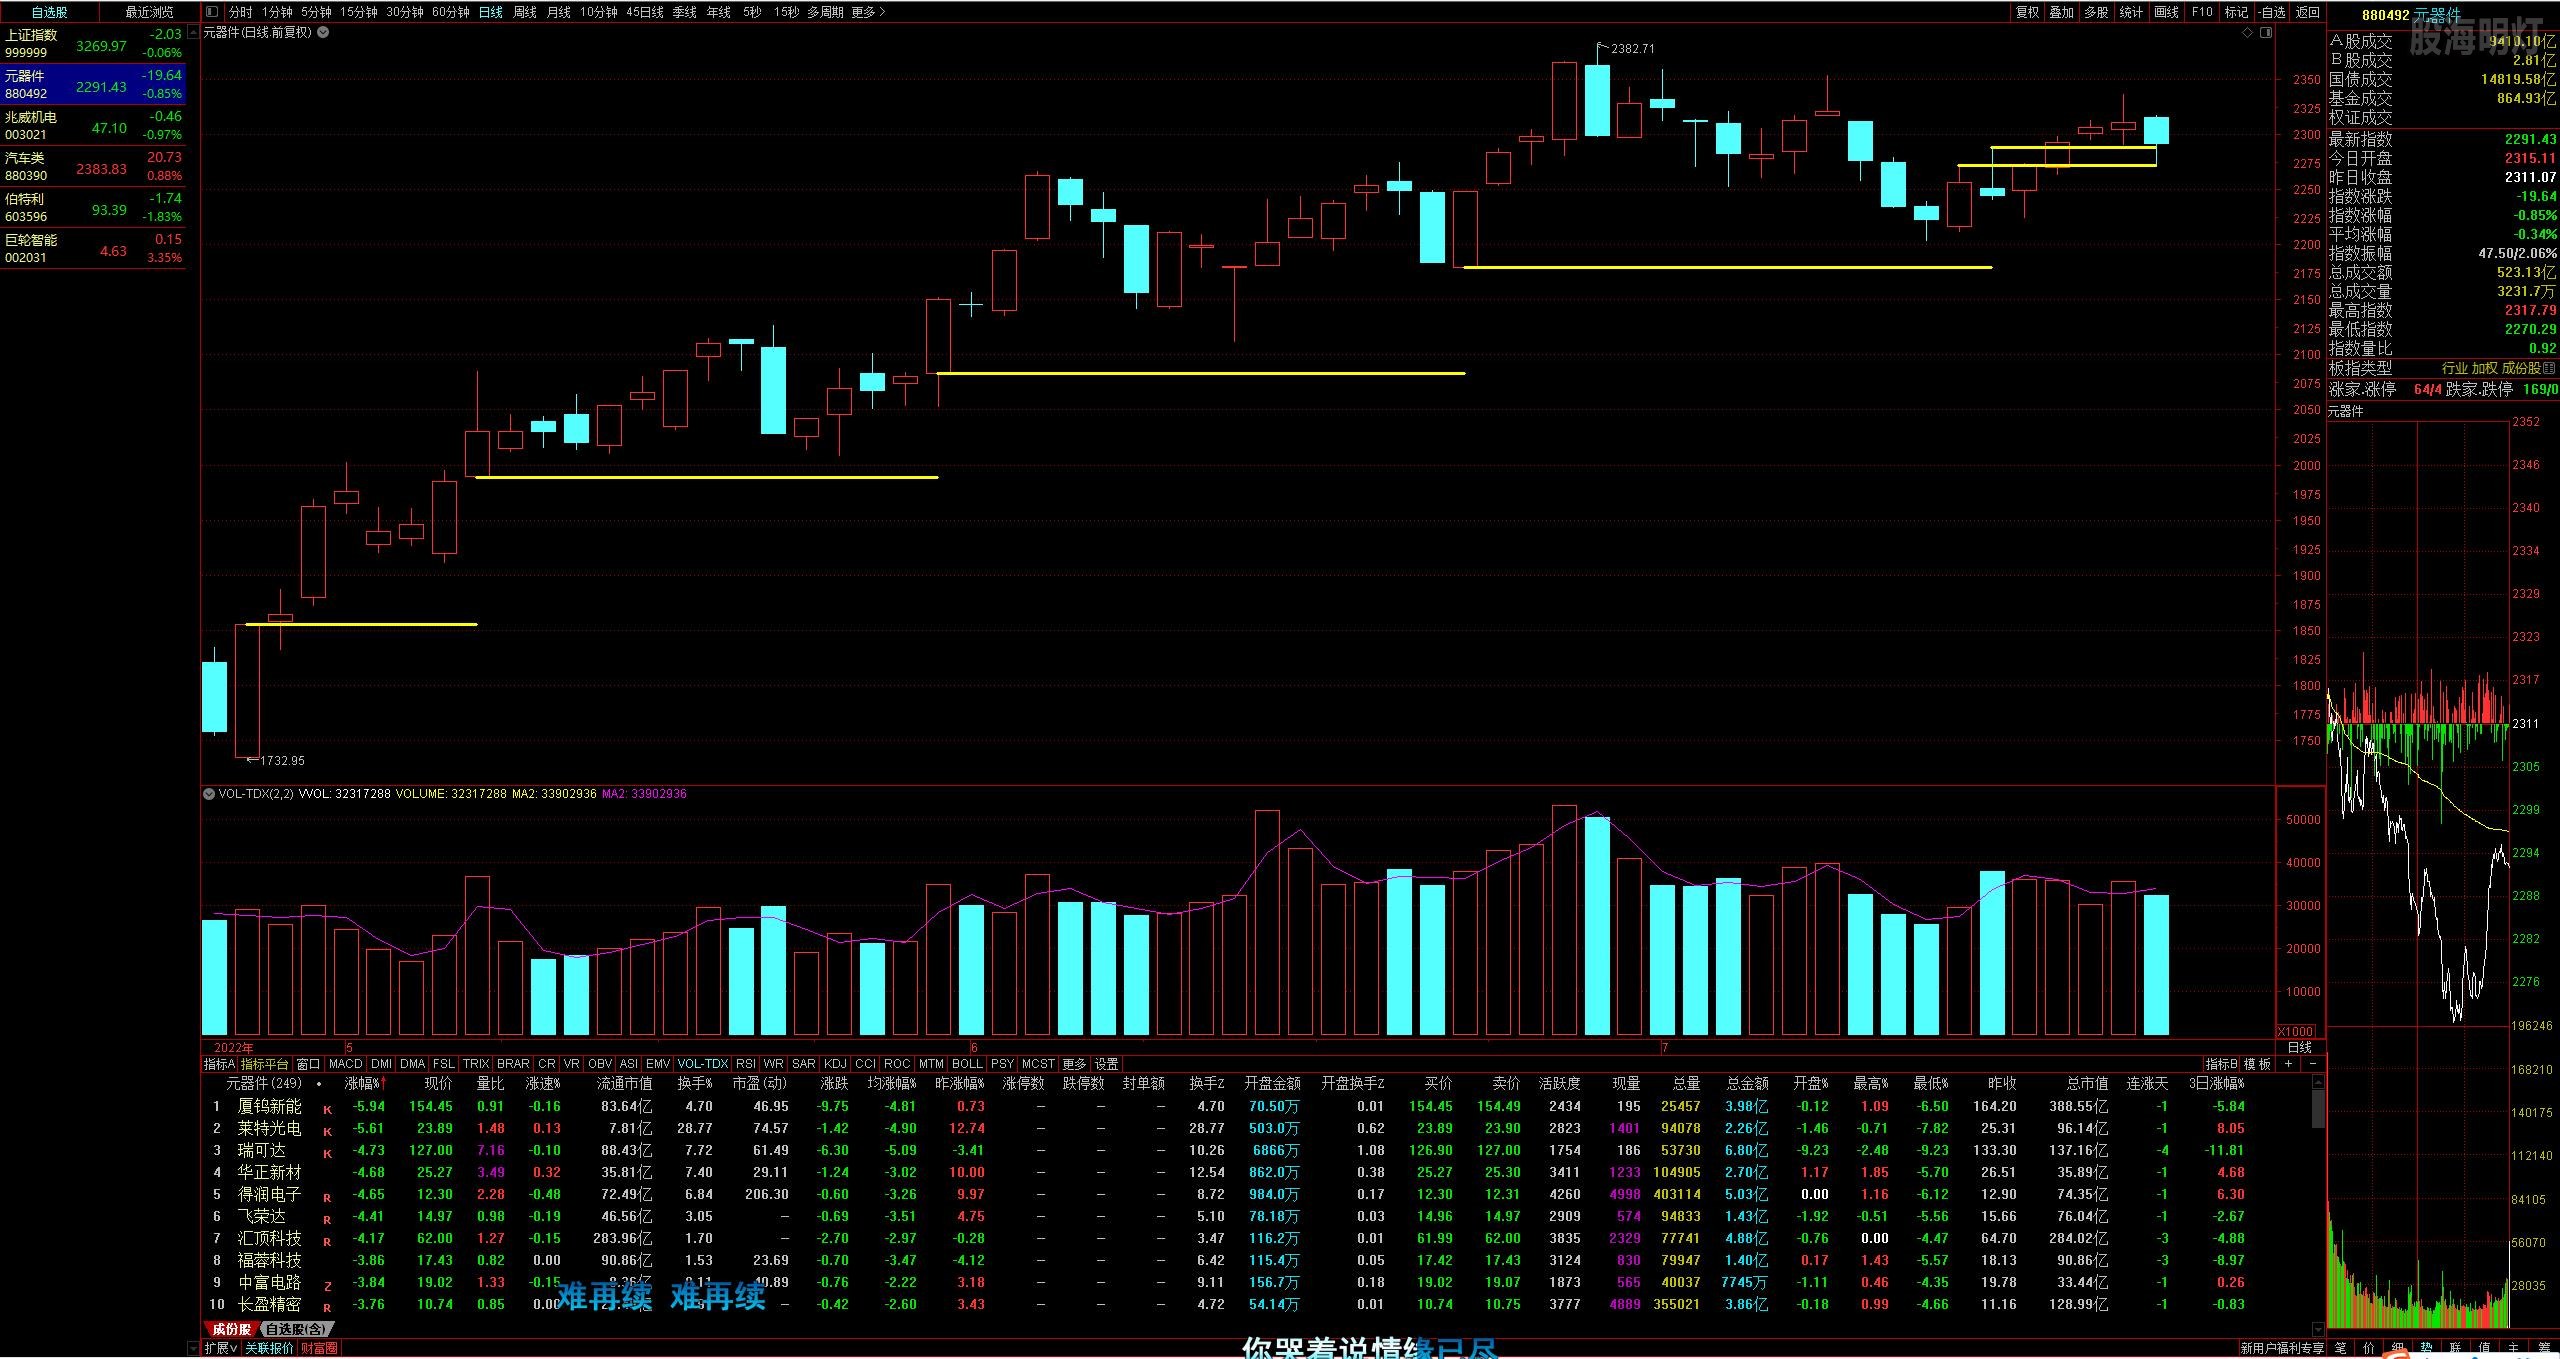Viewport: 2560px width, 1359px height.
Task: Click the 指标B tab
Action: [x=2221, y=1064]
